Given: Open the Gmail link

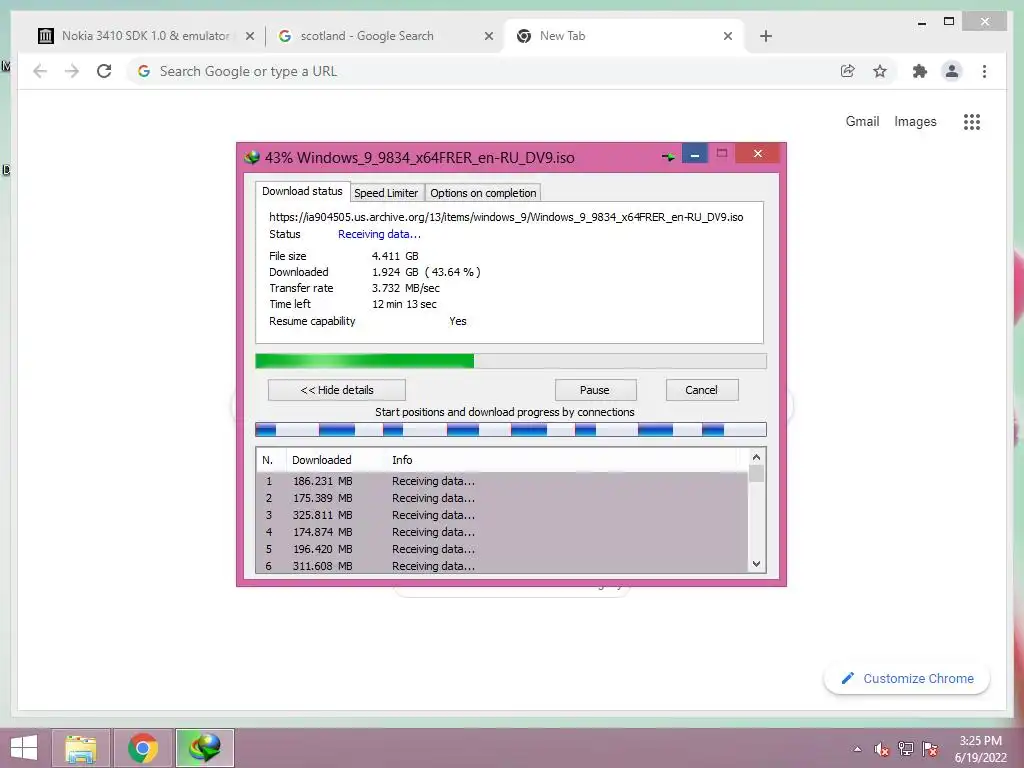Looking at the screenshot, I should pyautogui.click(x=862, y=121).
